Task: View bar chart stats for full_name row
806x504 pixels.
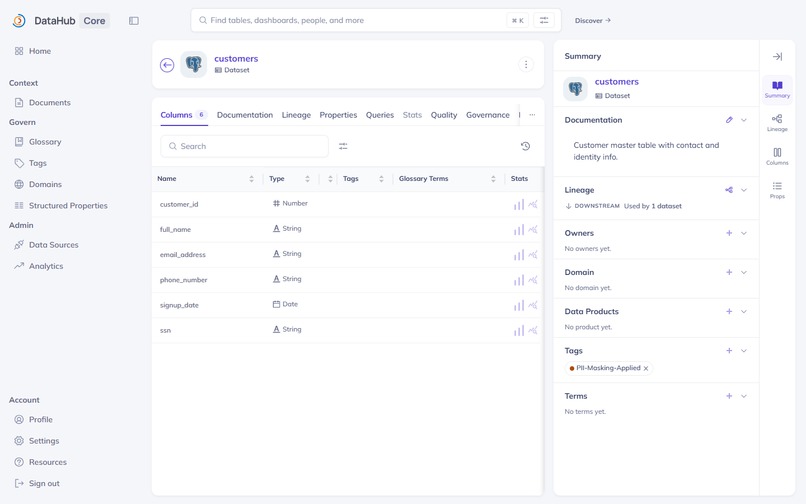Action: (519, 229)
